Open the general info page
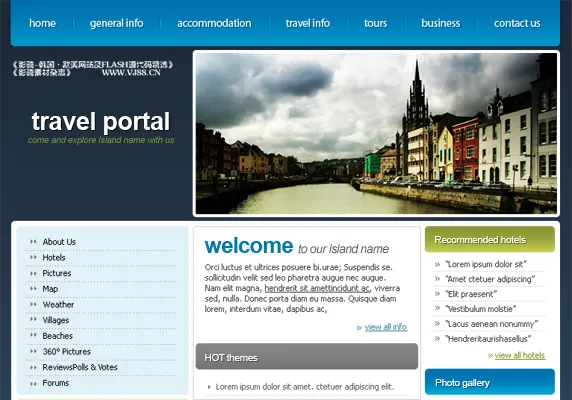 [116, 23]
